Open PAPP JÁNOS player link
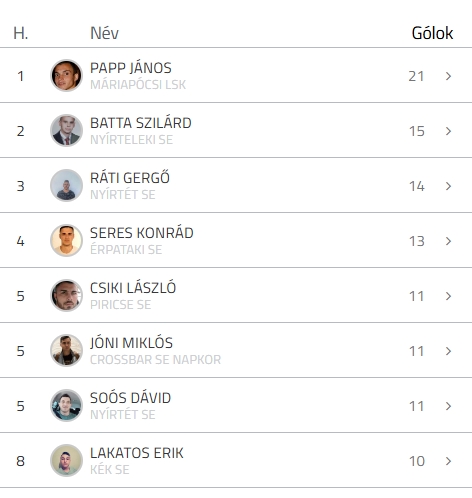The image size is (472, 498). [x=131, y=68]
